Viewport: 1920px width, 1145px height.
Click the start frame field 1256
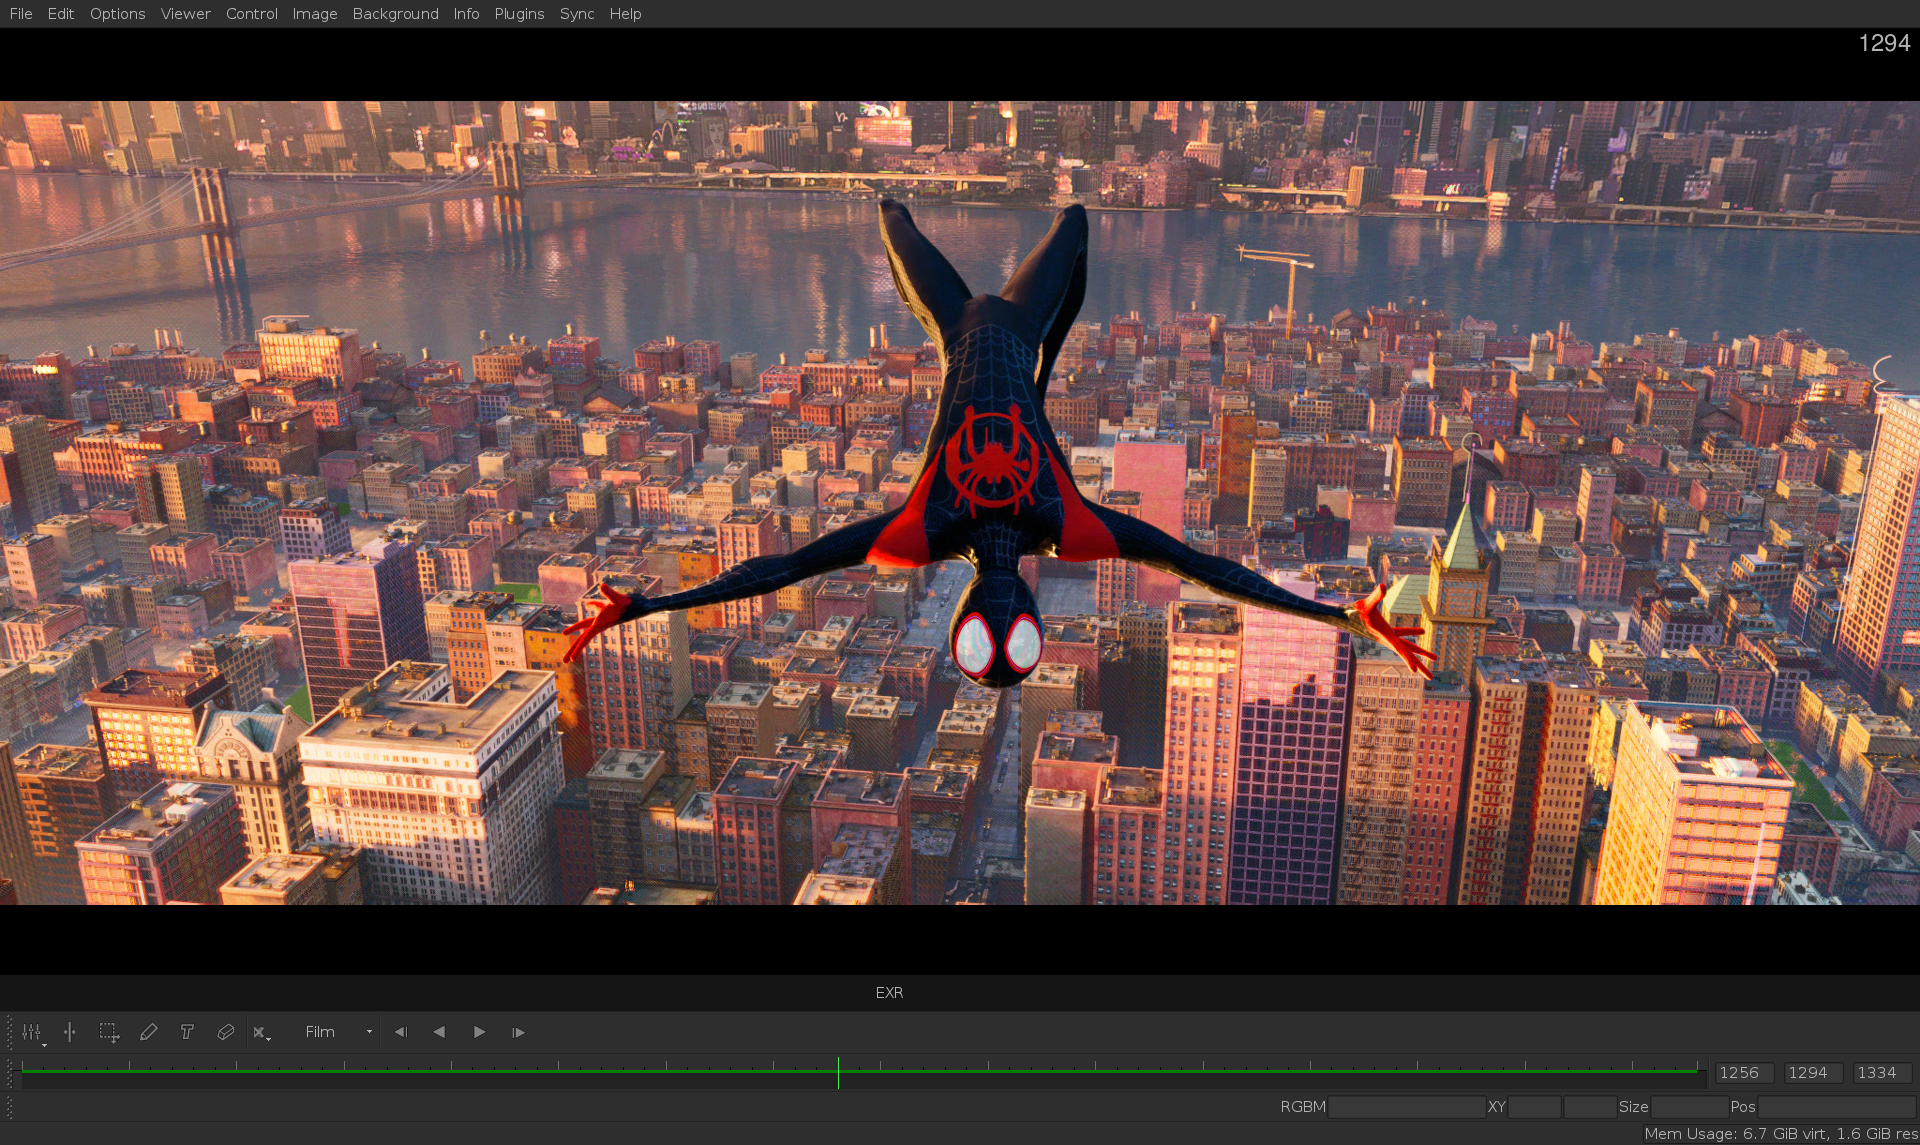(1744, 1073)
